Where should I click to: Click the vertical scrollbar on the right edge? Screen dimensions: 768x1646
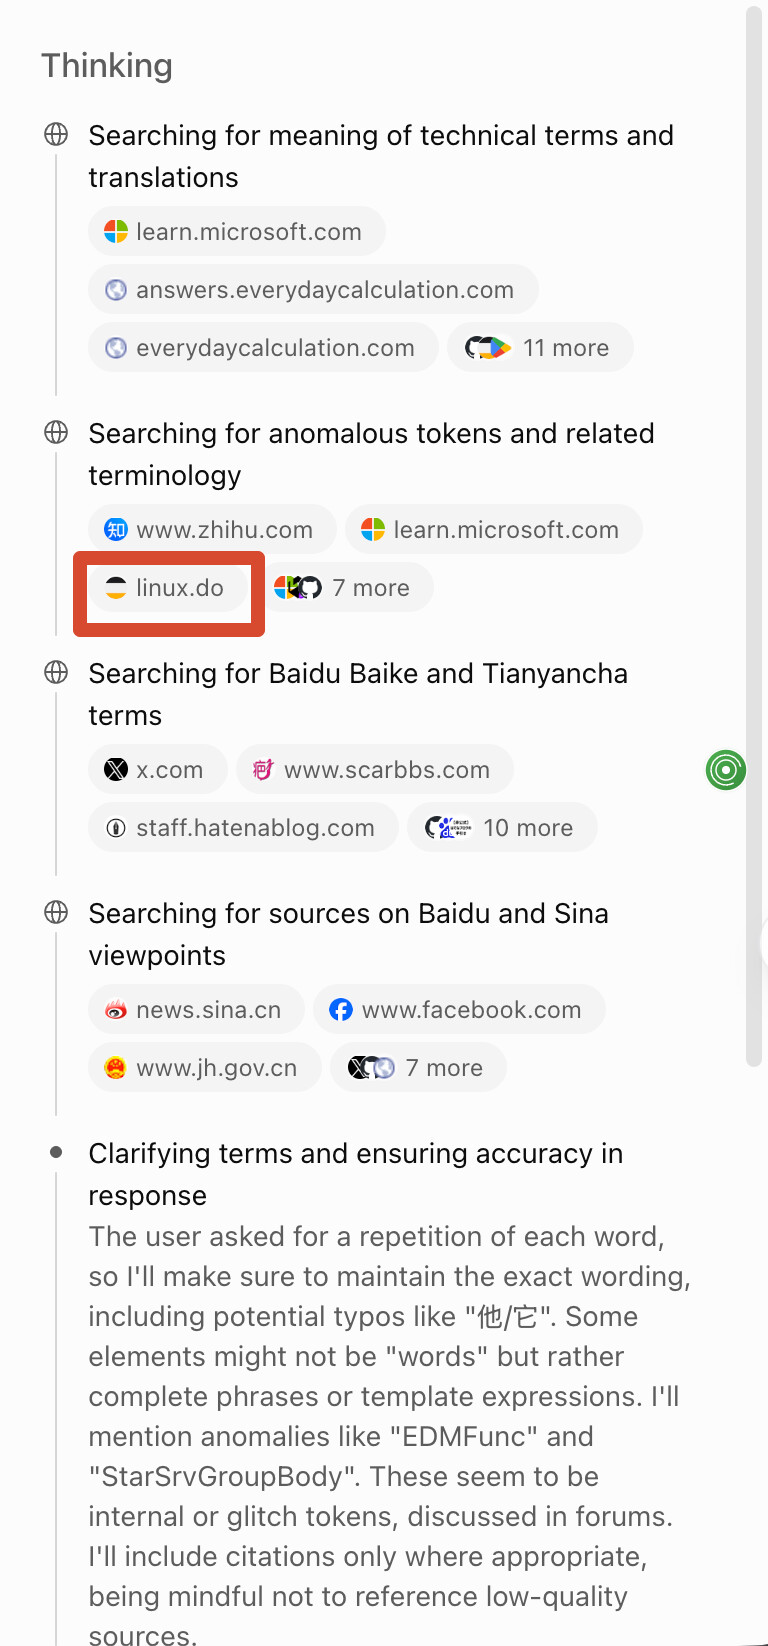coord(754,537)
